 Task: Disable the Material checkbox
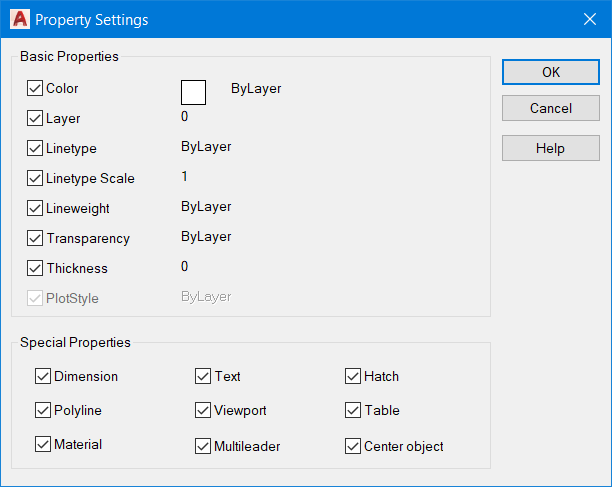click(43, 444)
